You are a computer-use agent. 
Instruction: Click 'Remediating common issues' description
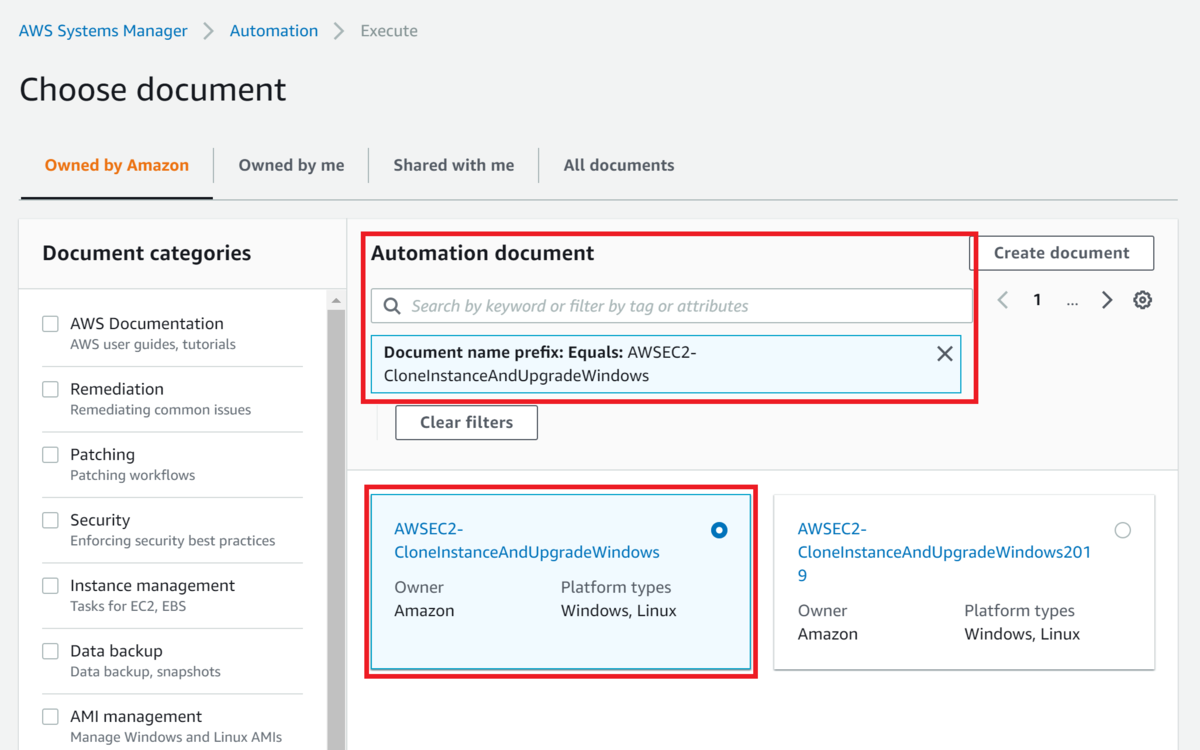pyautogui.click(x=160, y=410)
